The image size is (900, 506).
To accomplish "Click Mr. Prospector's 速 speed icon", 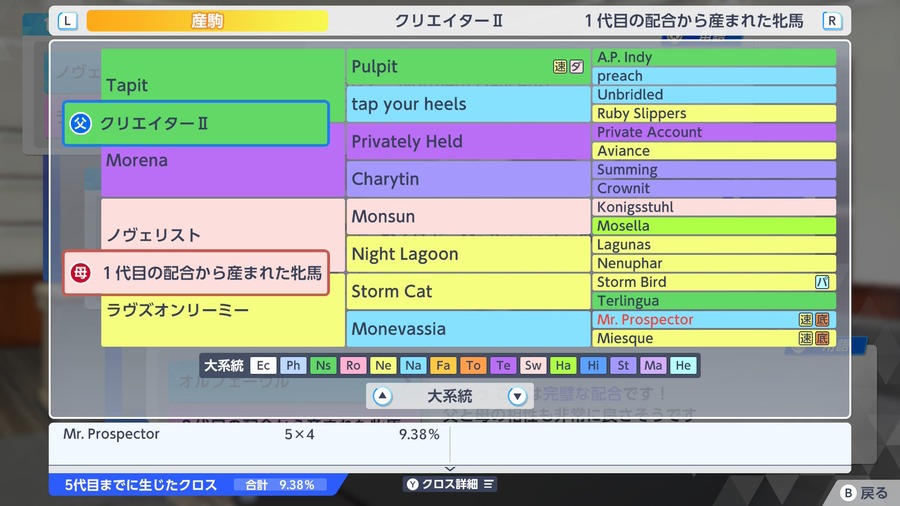I will [805, 320].
